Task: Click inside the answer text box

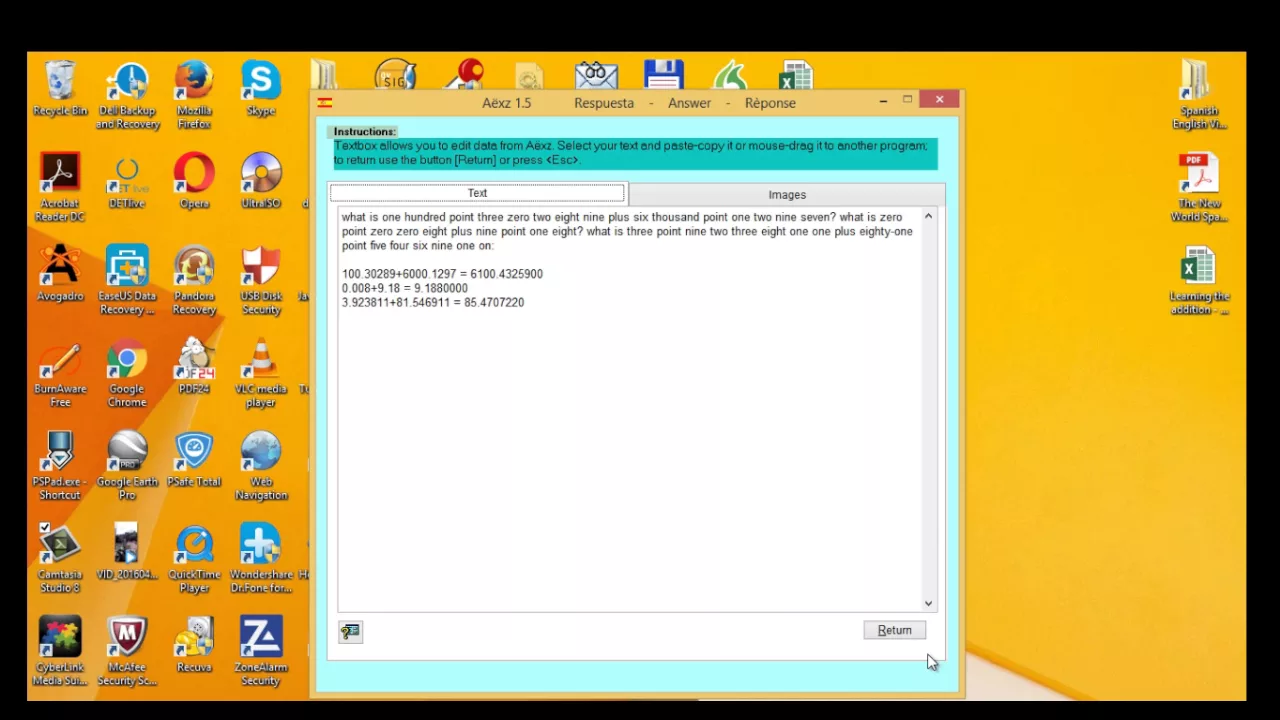Action: [x=629, y=410]
